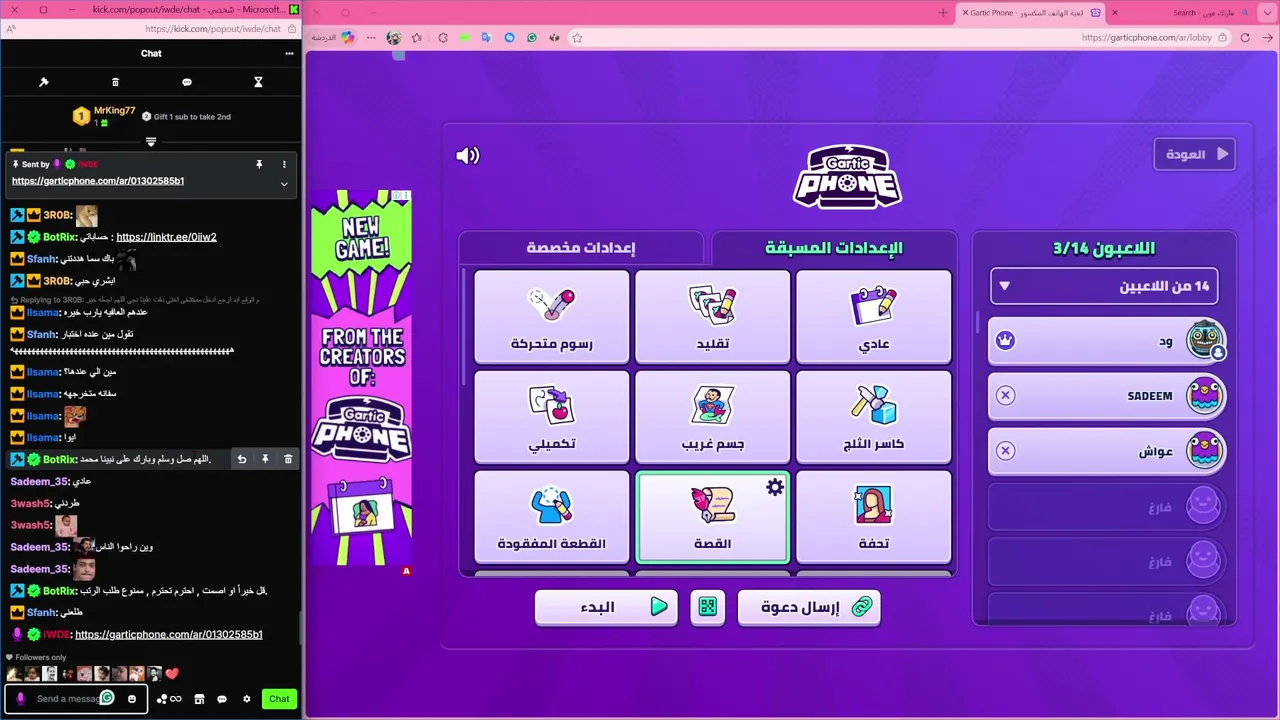
Task: Open the Kick shop icon below chat
Action: tap(199, 699)
